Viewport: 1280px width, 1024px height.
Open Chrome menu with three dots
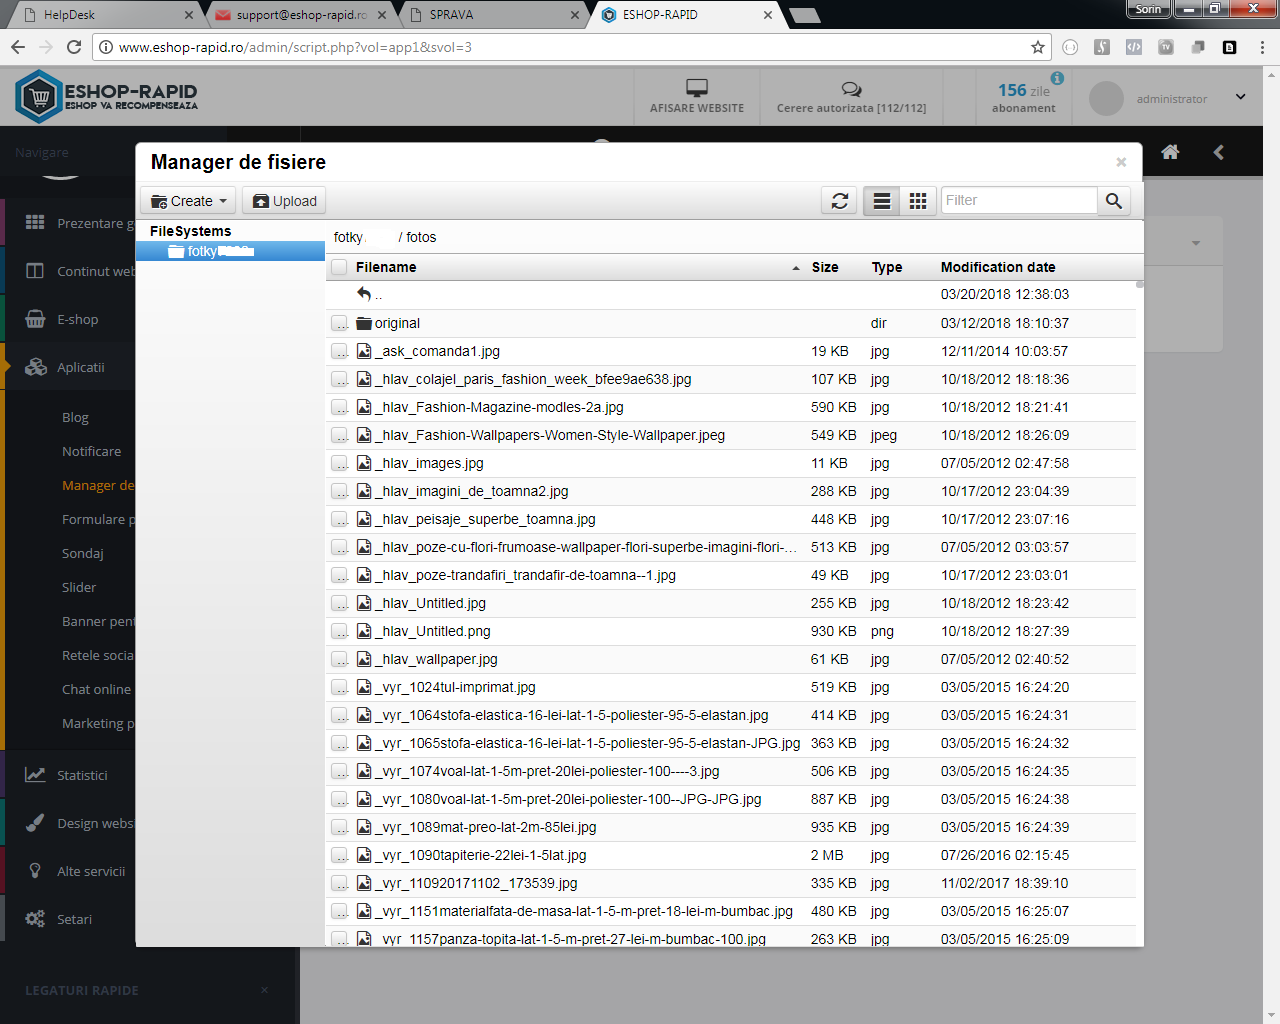[1262, 47]
